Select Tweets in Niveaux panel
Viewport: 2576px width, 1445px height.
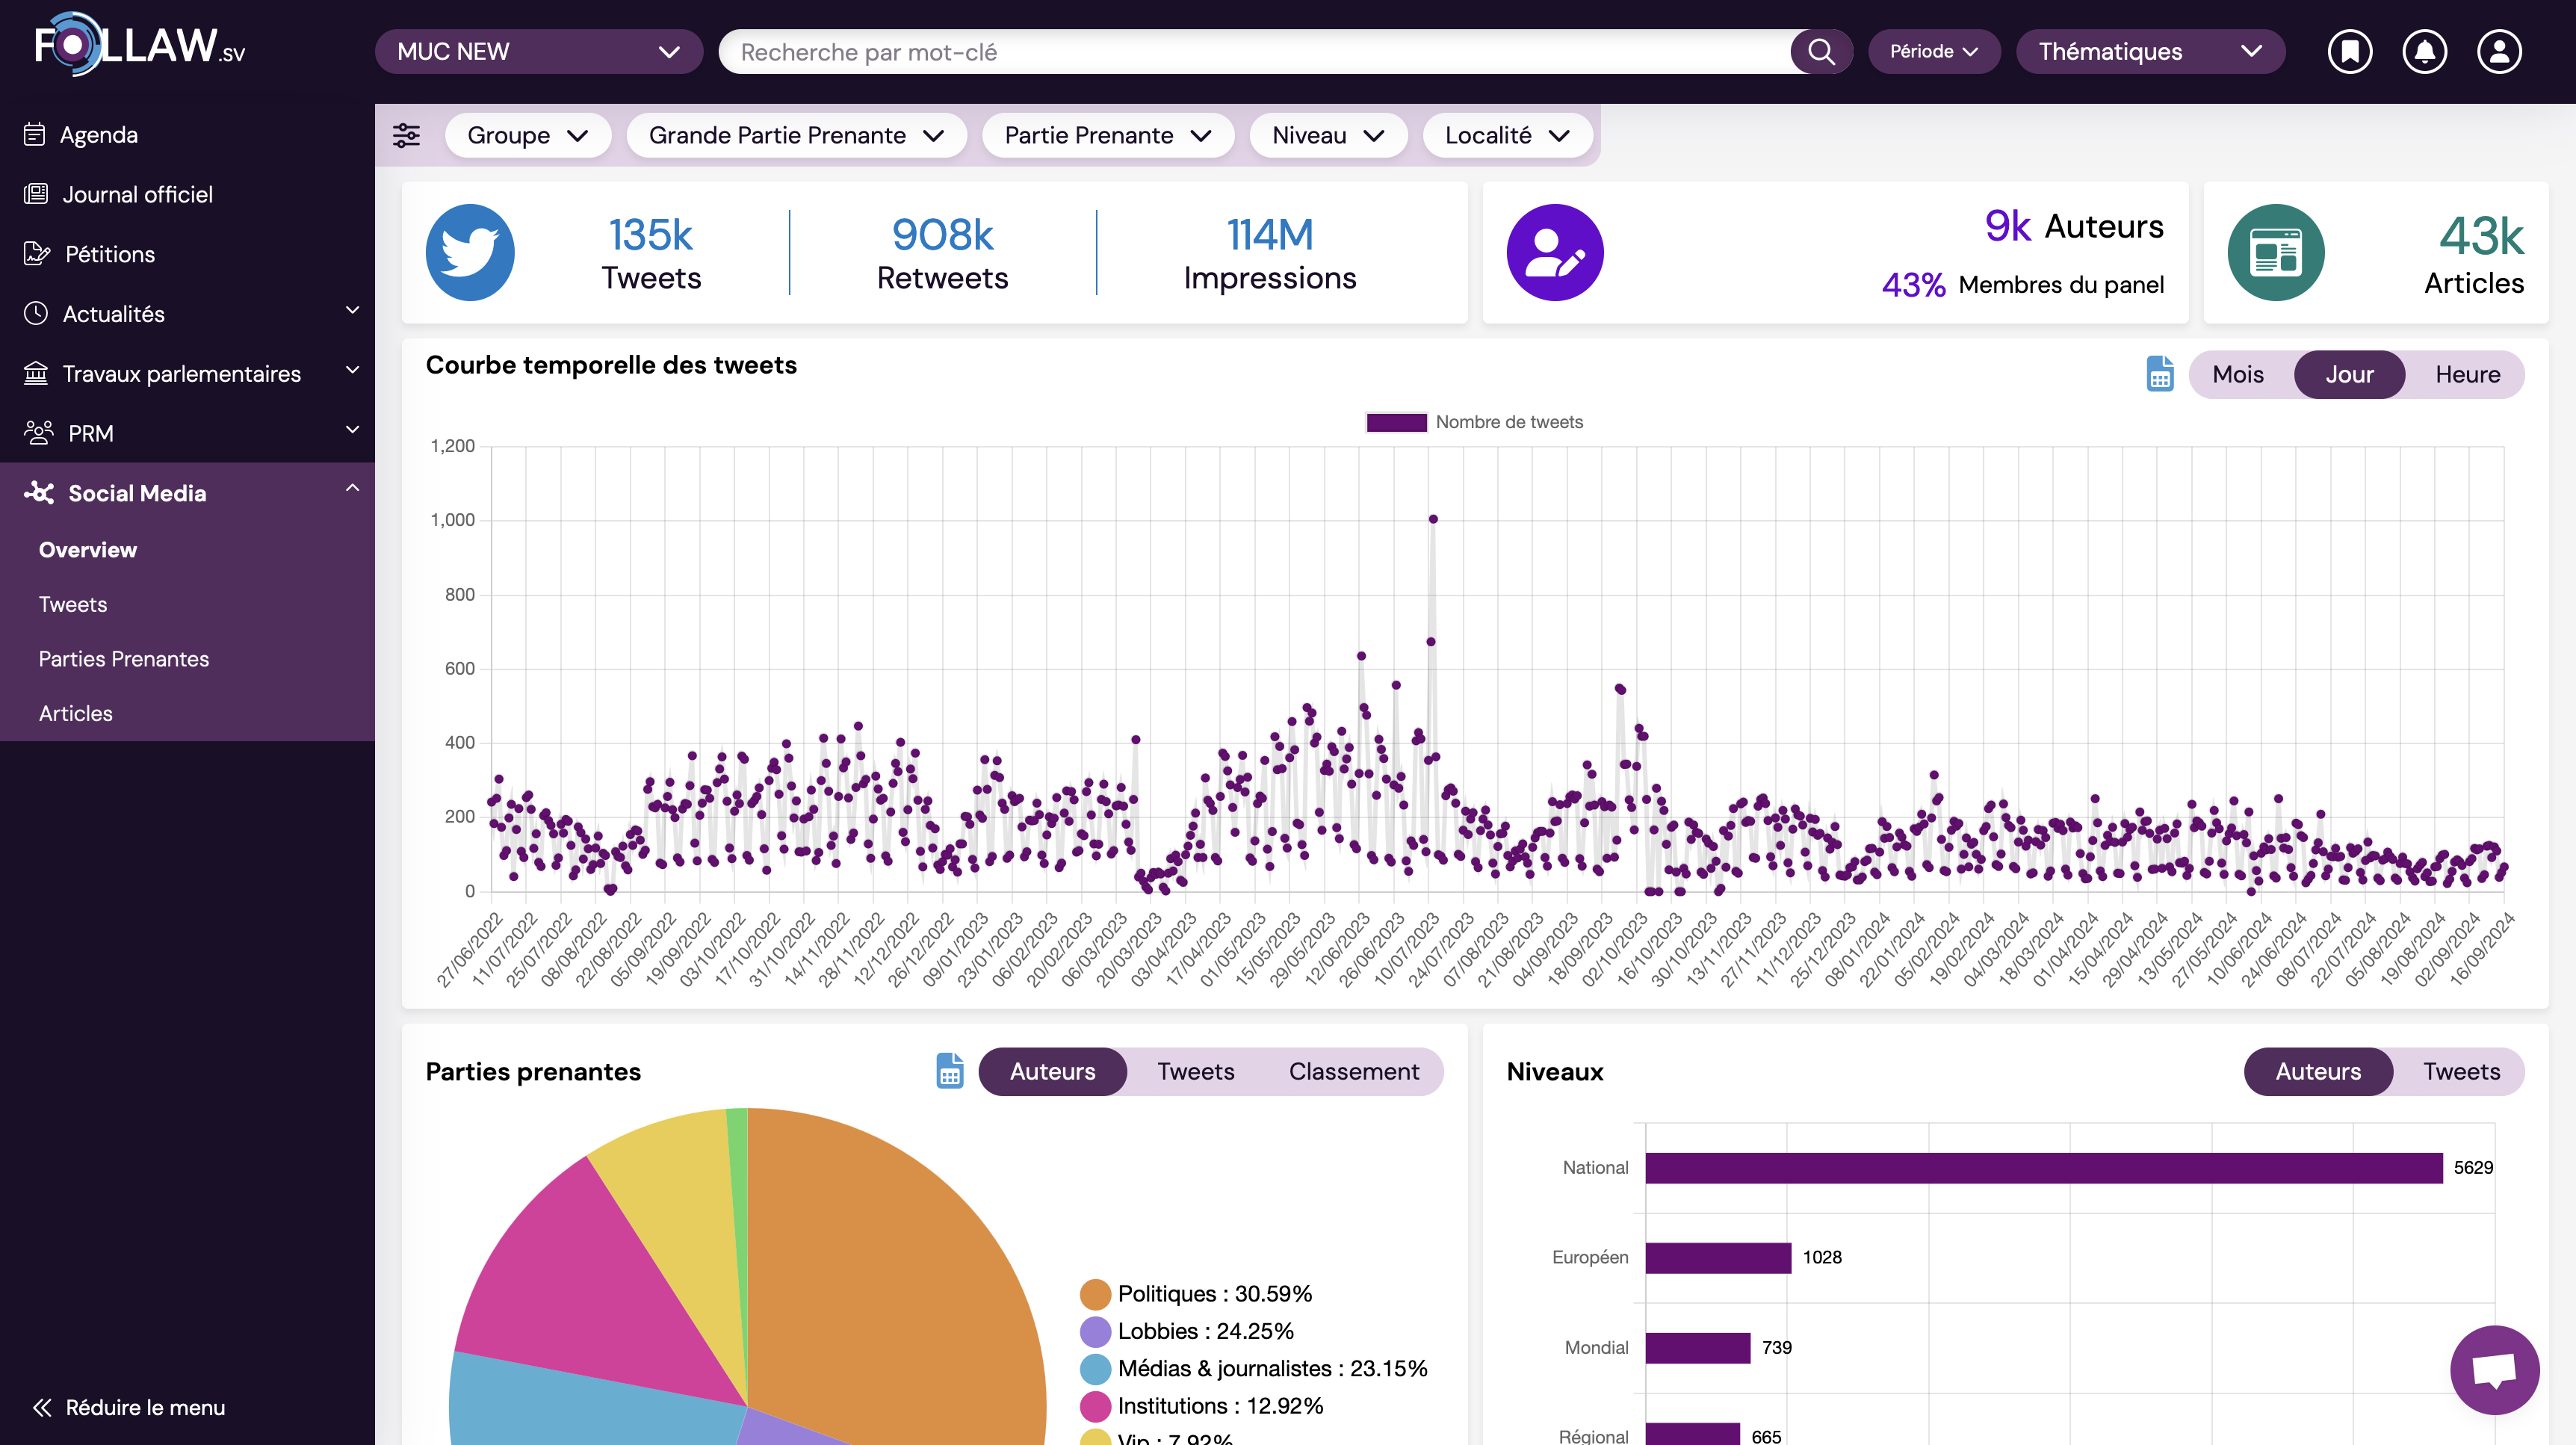tap(2461, 1071)
